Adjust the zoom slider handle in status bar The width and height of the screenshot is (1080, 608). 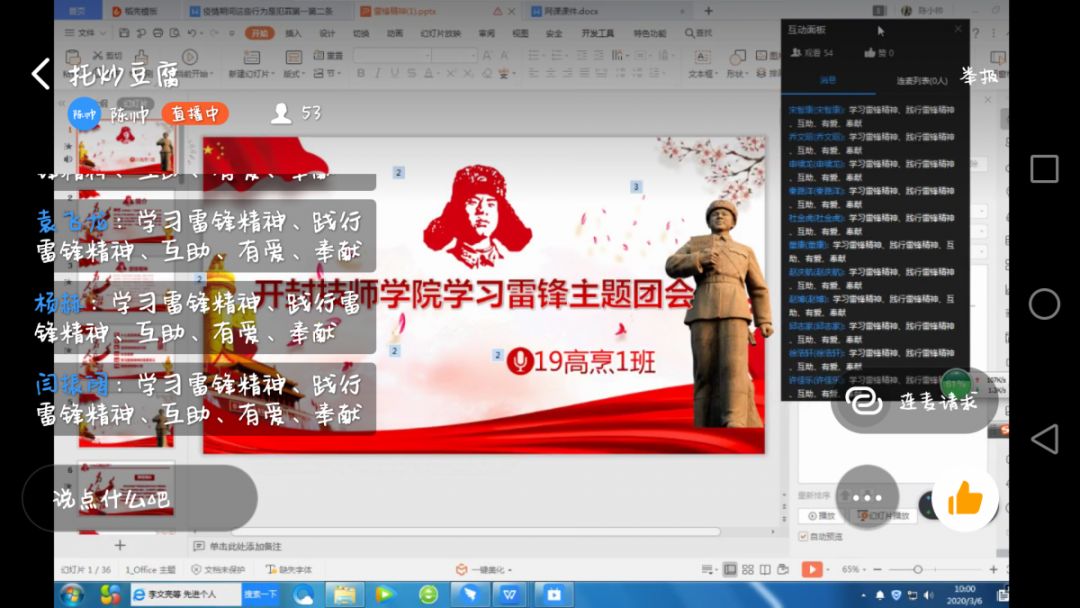tap(917, 569)
